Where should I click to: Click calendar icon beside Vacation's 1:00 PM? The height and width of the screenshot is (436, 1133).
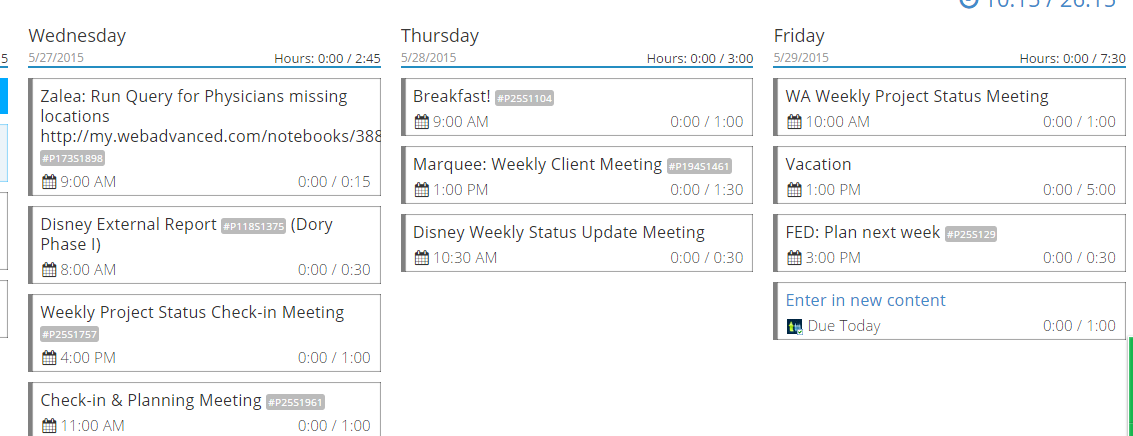(794, 190)
